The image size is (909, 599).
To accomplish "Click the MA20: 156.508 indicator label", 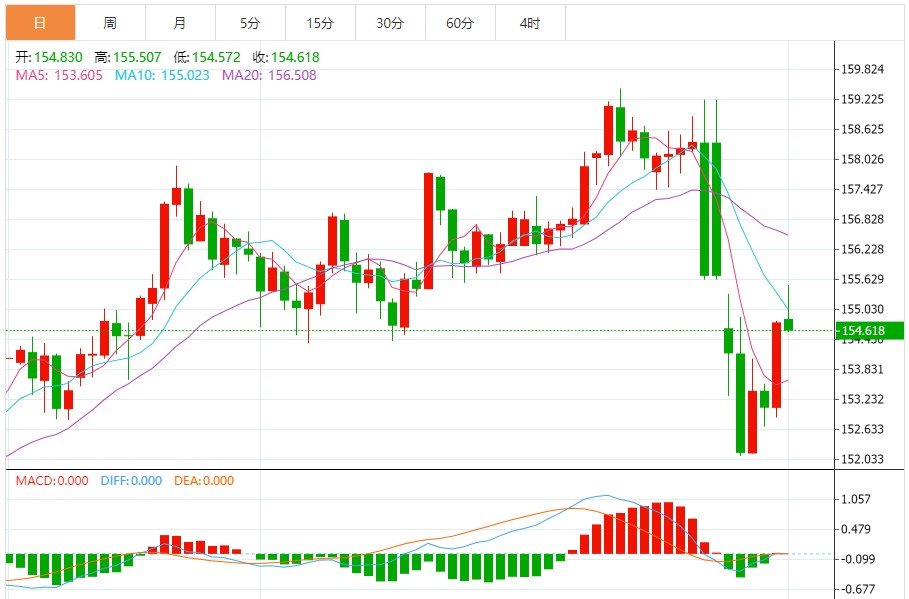I will 269,75.
